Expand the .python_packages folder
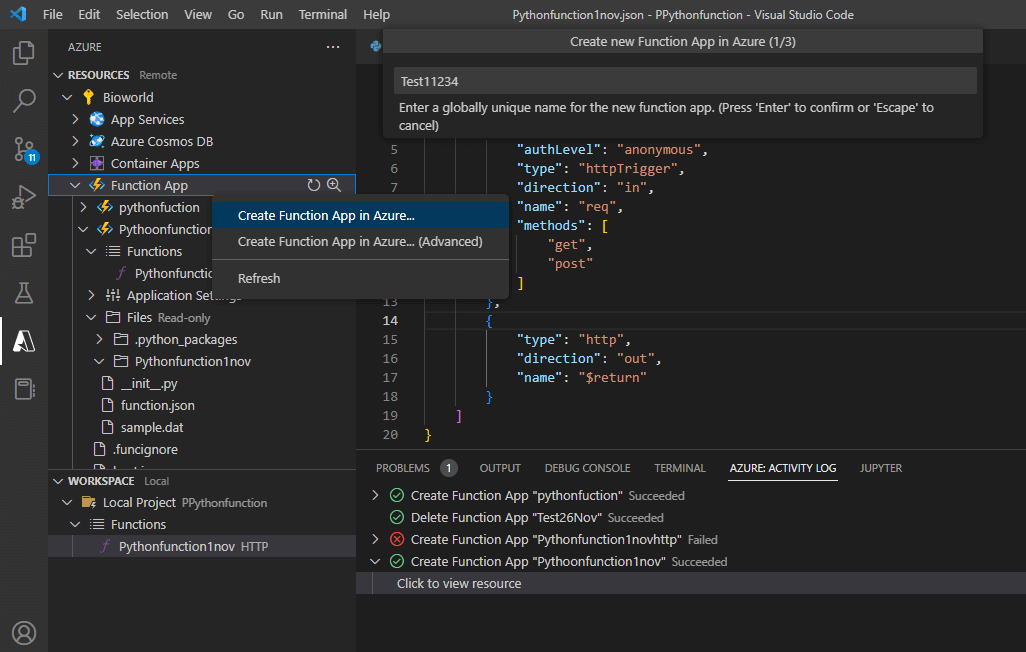This screenshot has height=652, width=1026. [98, 339]
